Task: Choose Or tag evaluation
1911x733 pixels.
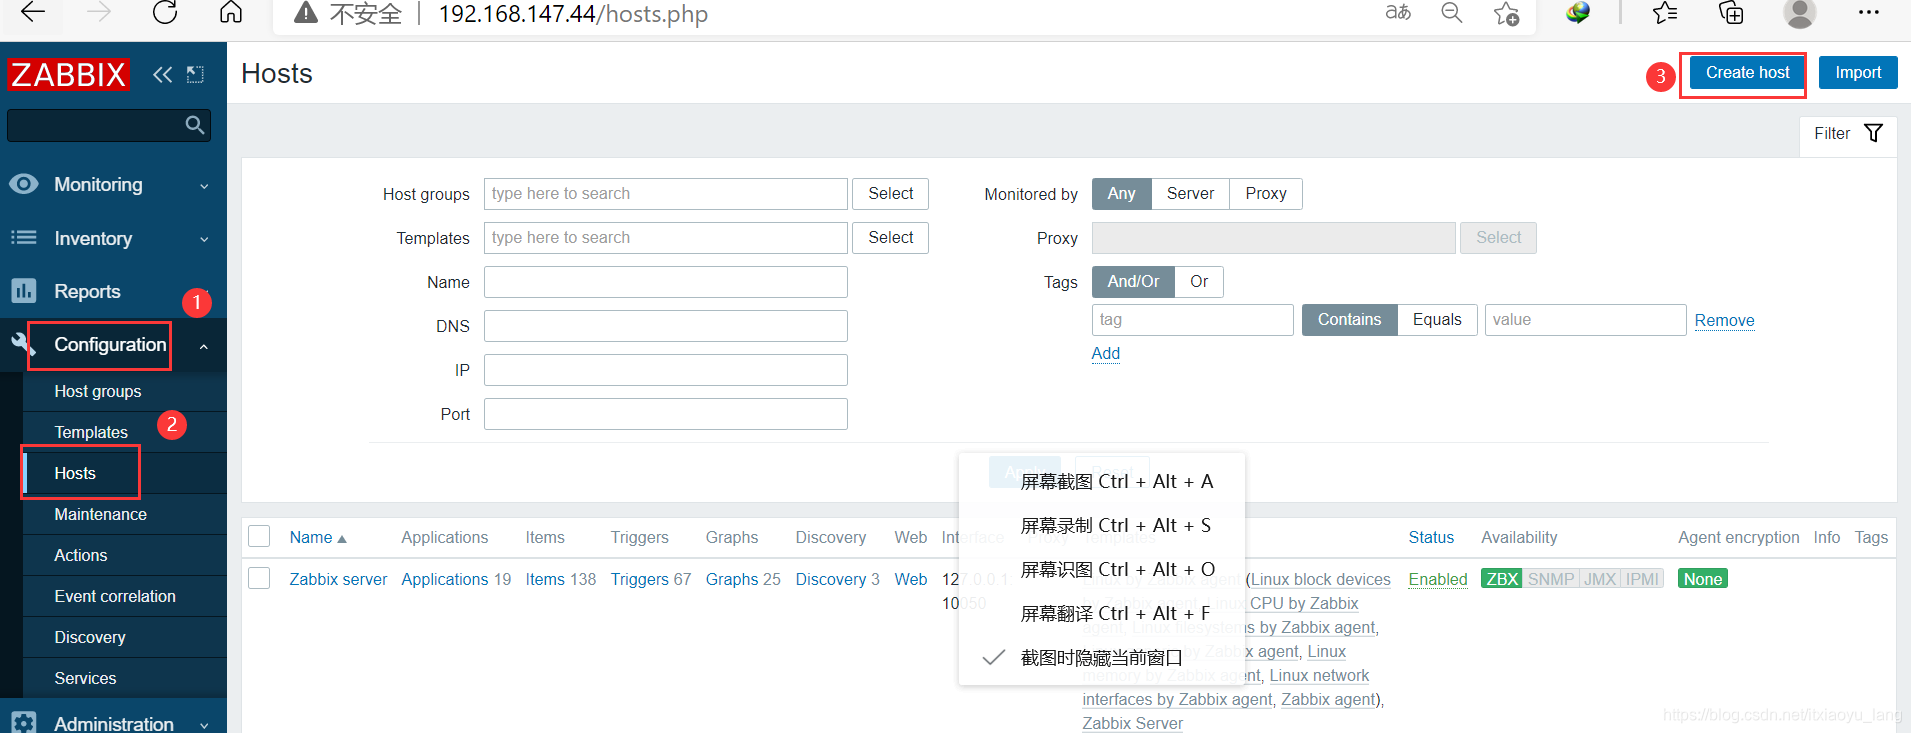Action: (x=1199, y=281)
